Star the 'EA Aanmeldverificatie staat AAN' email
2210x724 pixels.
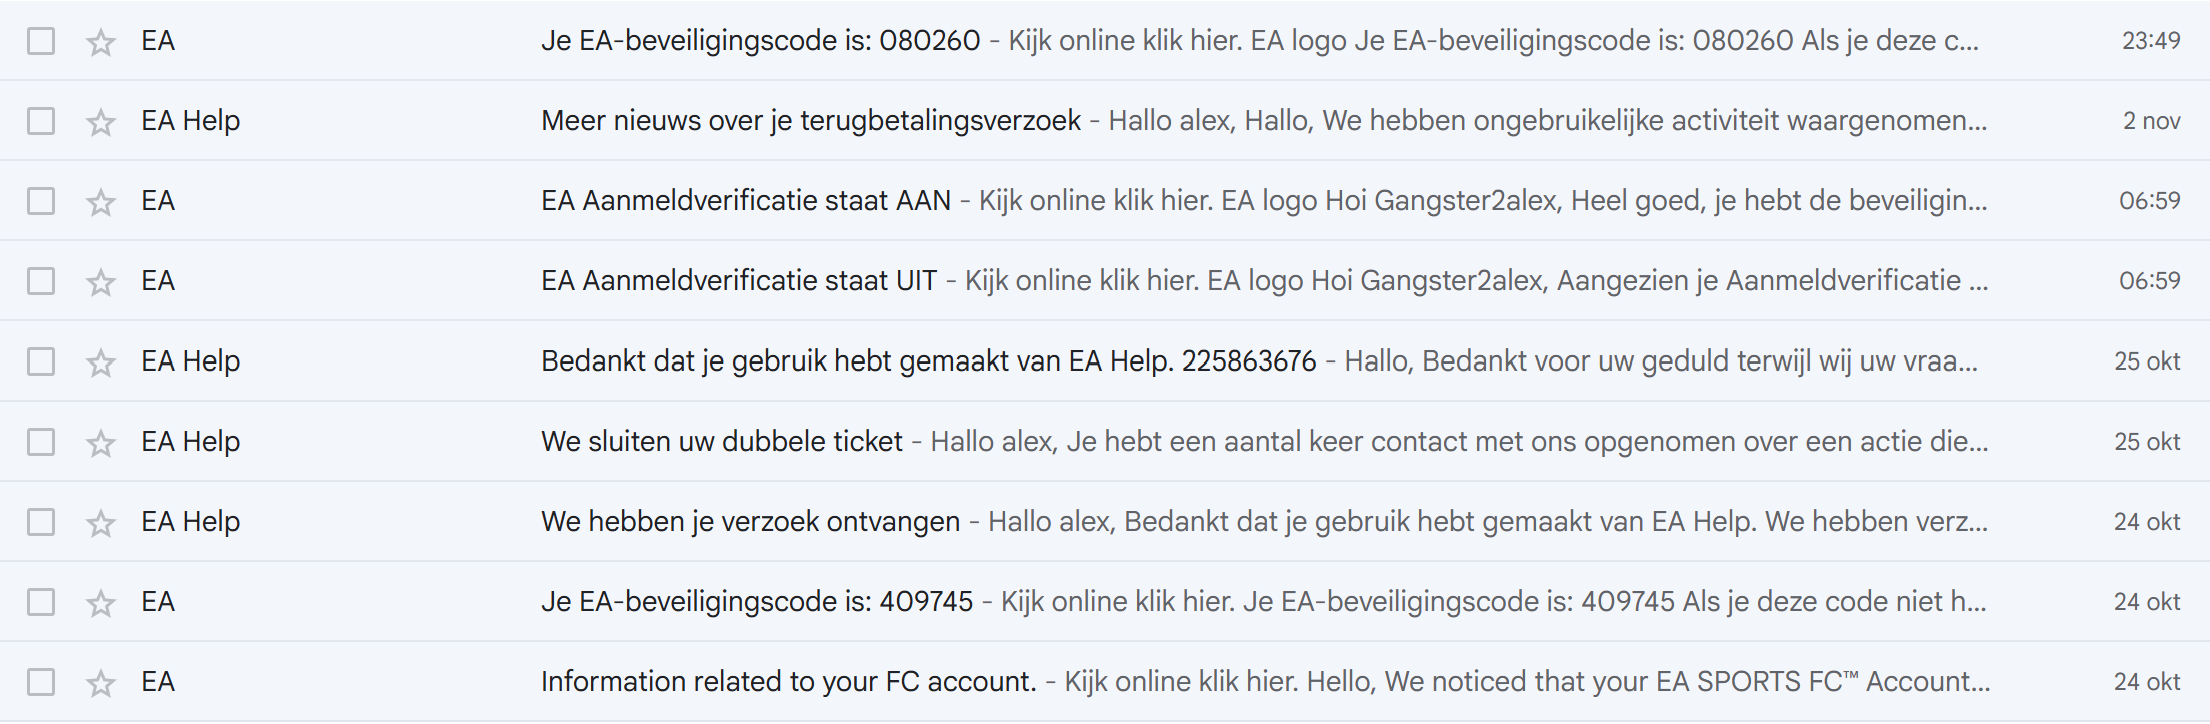point(101,202)
